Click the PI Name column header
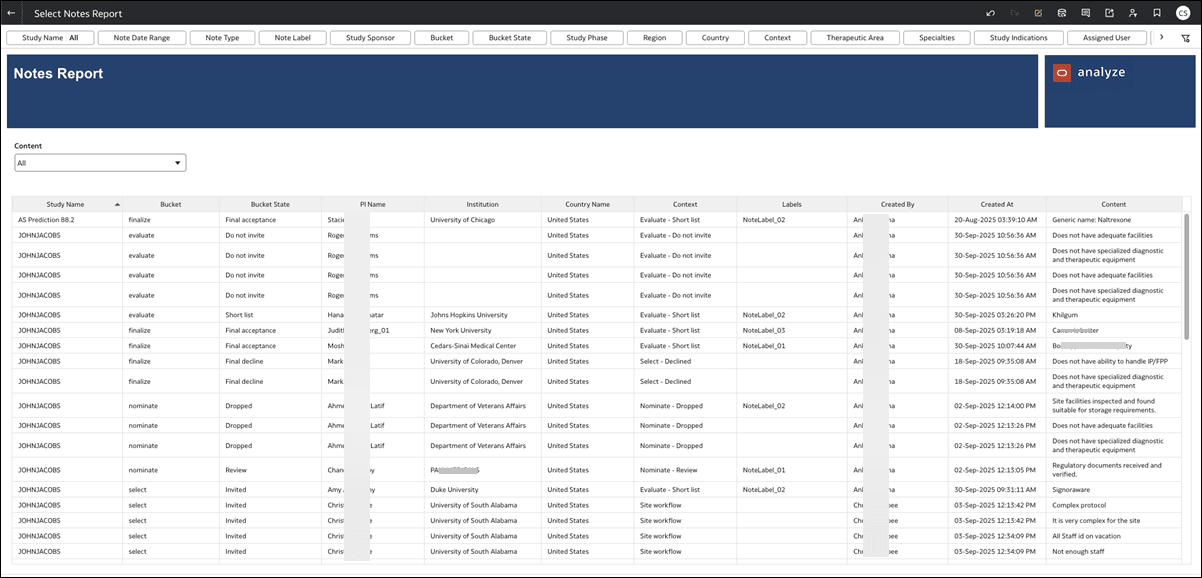The image size is (1202, 578). [373, 204]
